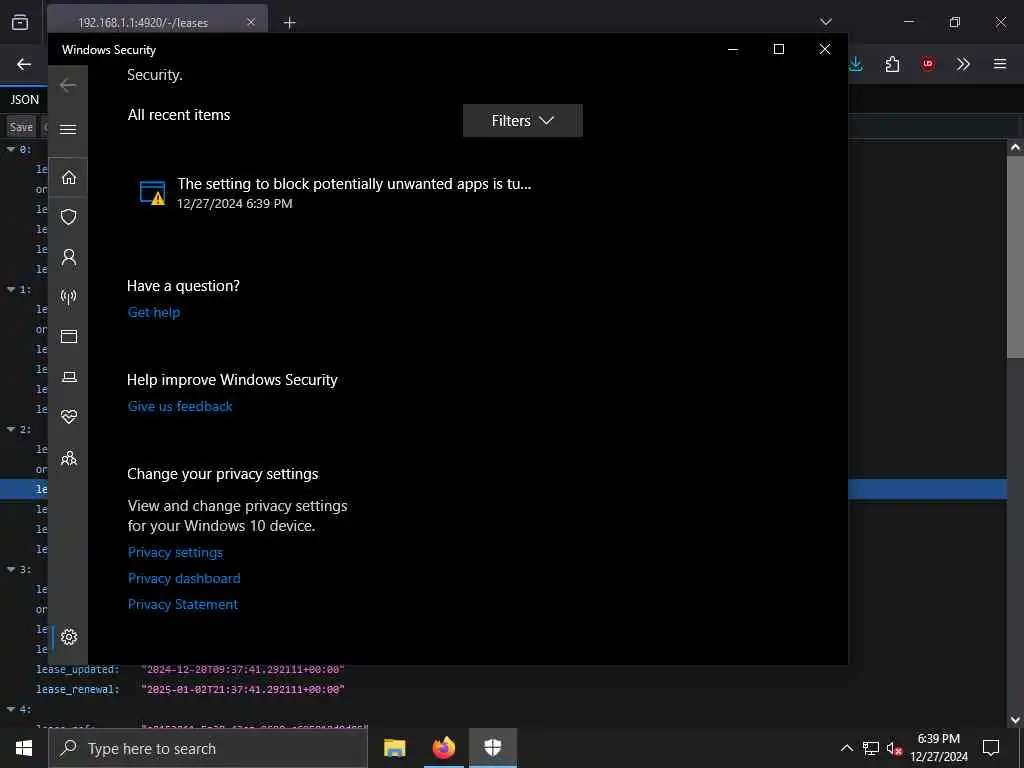Open Family options icon
Image resolution: width=1024 pixels, height=768 pixels.
tap(69, 458)
